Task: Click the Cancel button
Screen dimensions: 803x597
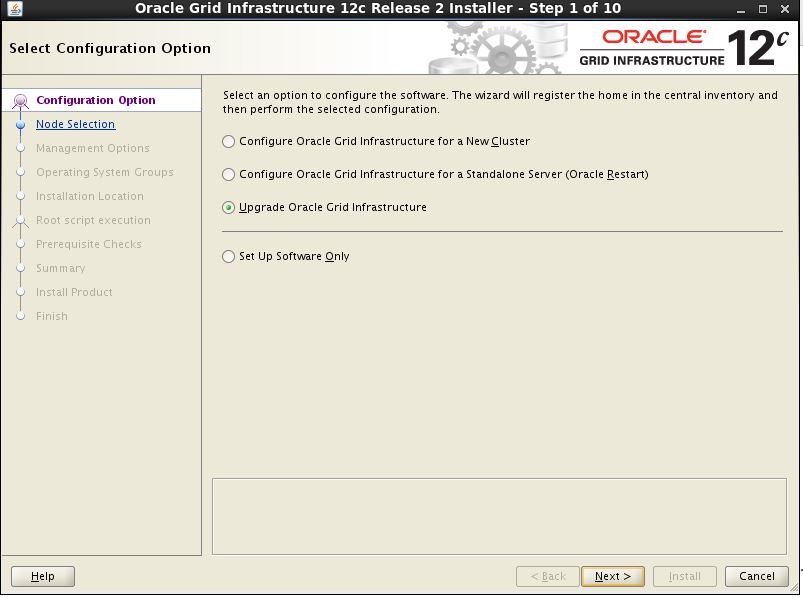Action: pos(756,577)
